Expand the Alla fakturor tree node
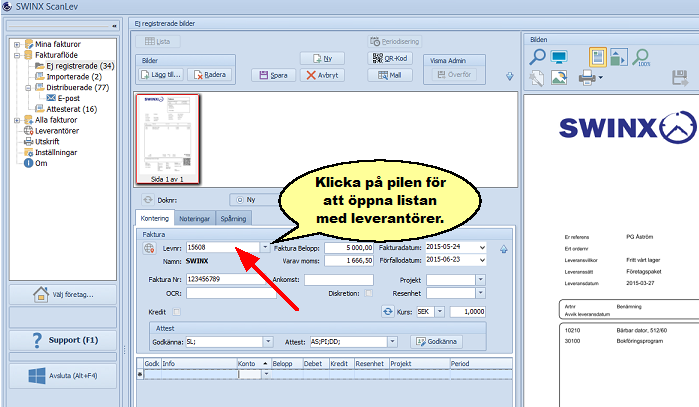Image resolution: width=699 pixels, height=407 pixels. point(17,120)
